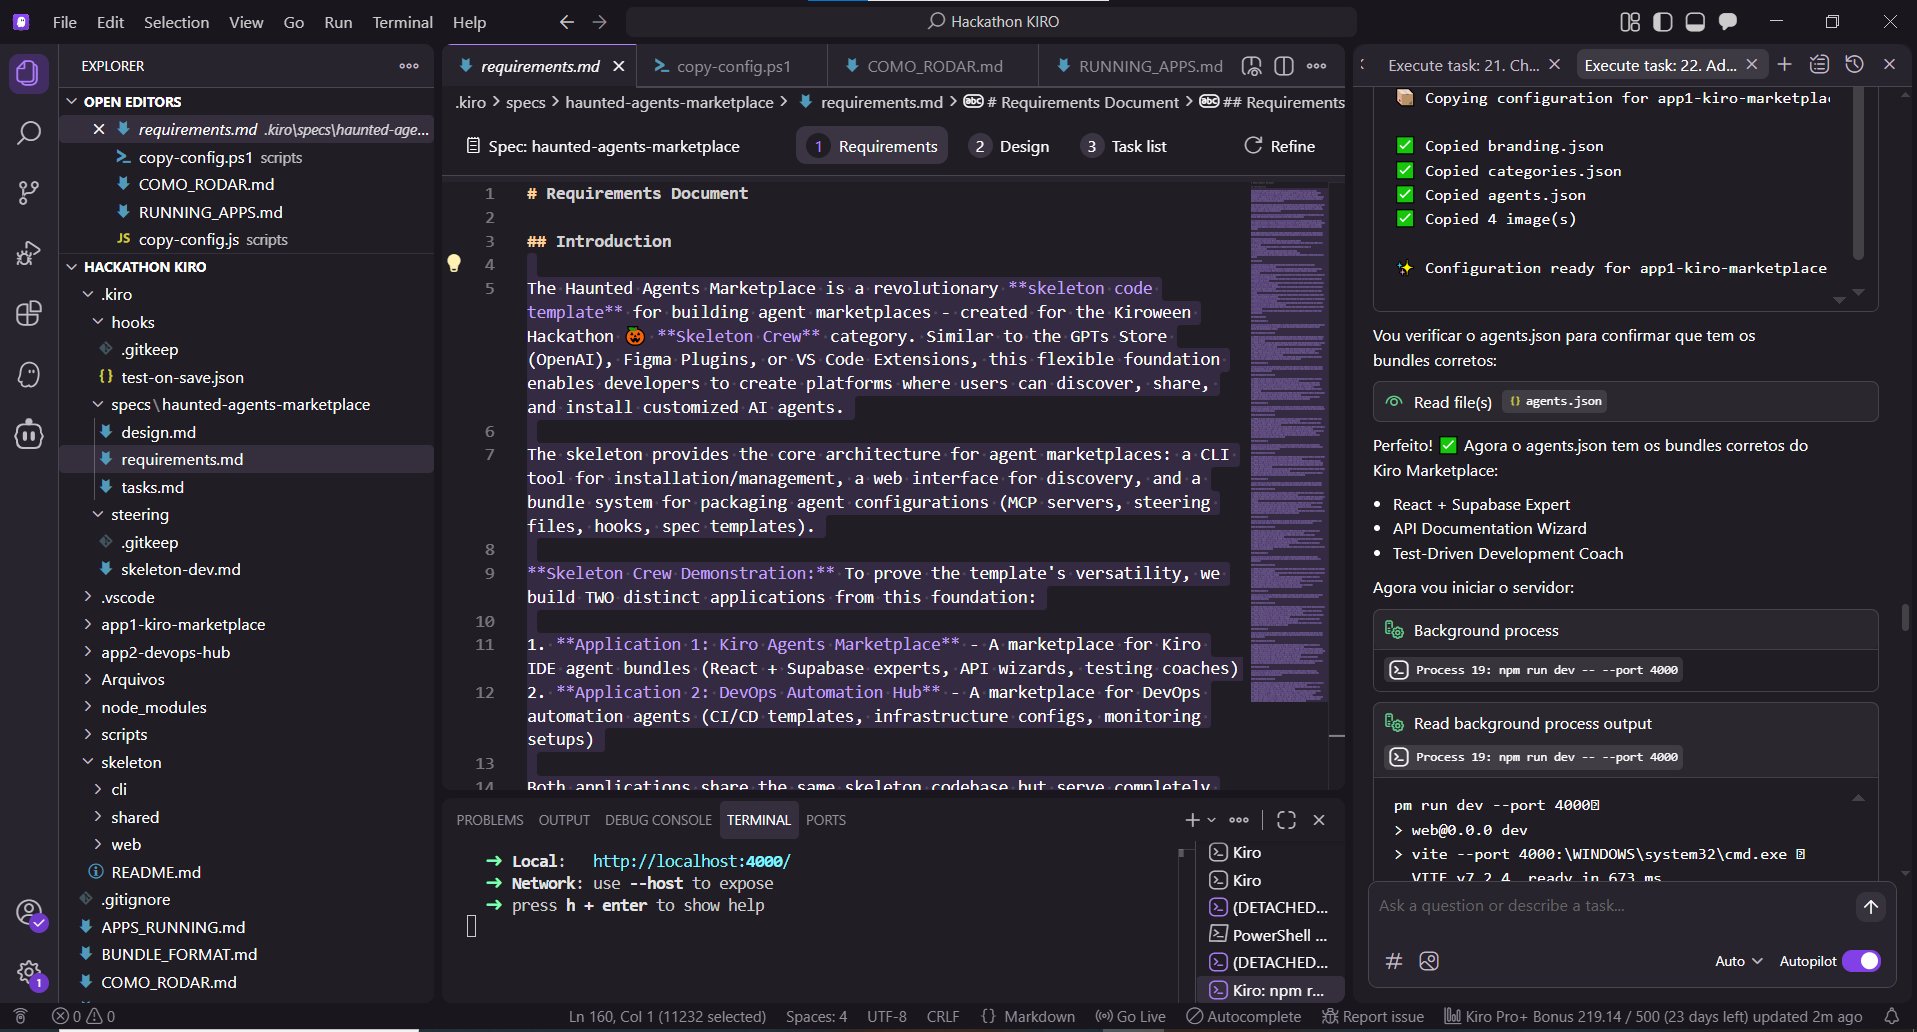Open the File menu
Image resolution: width=1917 pixels, height=1032 pixels.
(65, 22)
